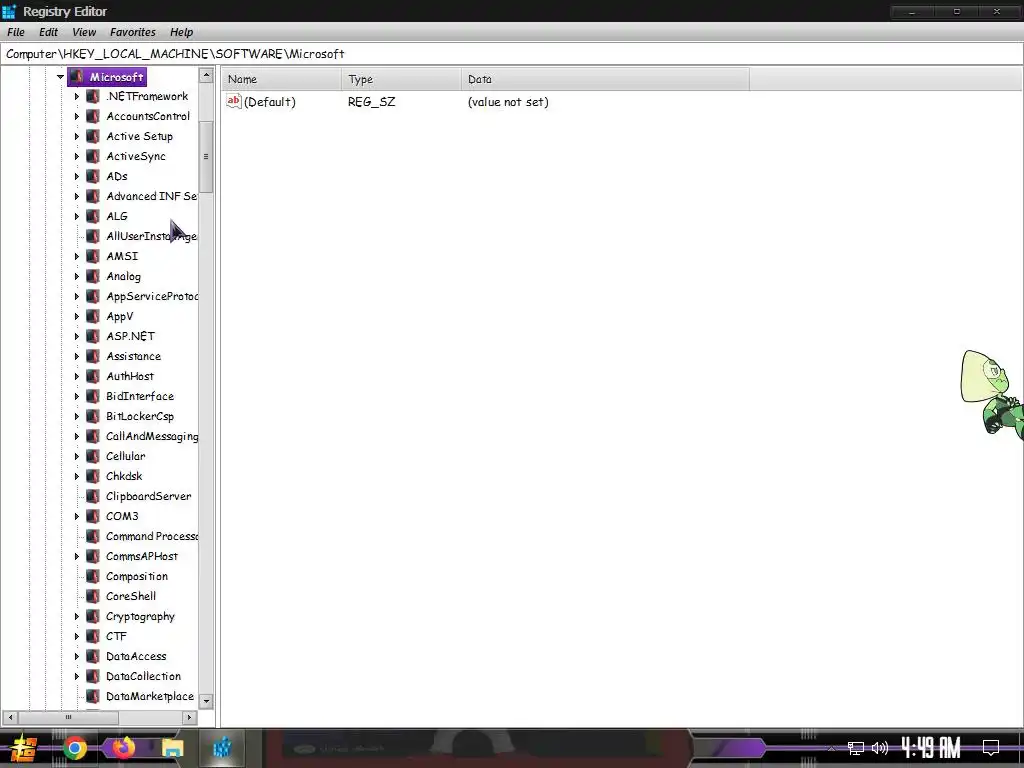The height and width of the screenshot is (768, 1024).
Task: Click the Analog key folder icon
Action: (93, 276)
